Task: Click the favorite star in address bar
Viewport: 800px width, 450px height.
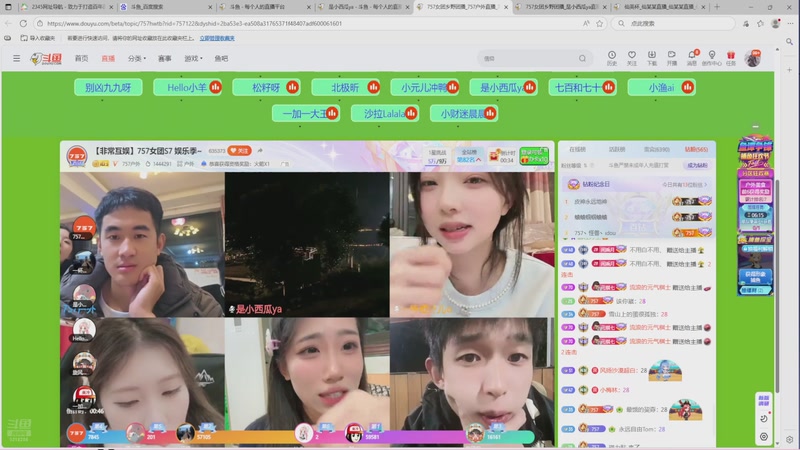Action: [x=599, y=23]
